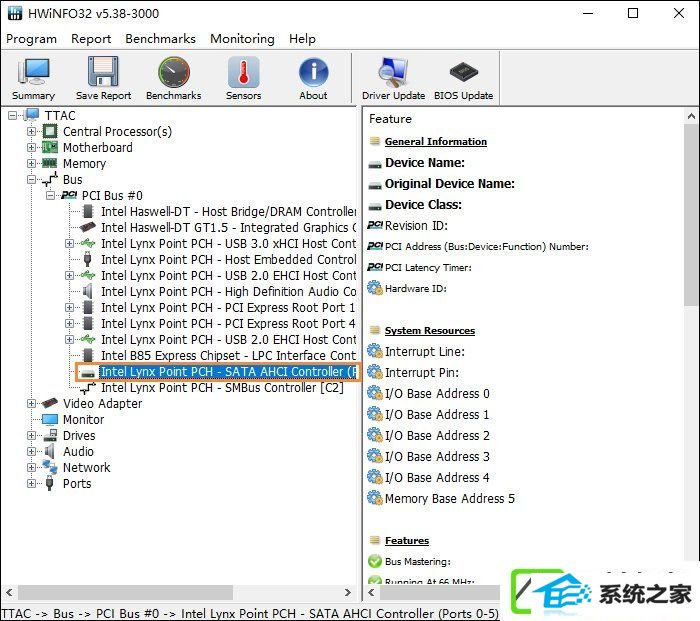Select Lynx Point Host Embedded Controller row

click(x=229, y=259)
